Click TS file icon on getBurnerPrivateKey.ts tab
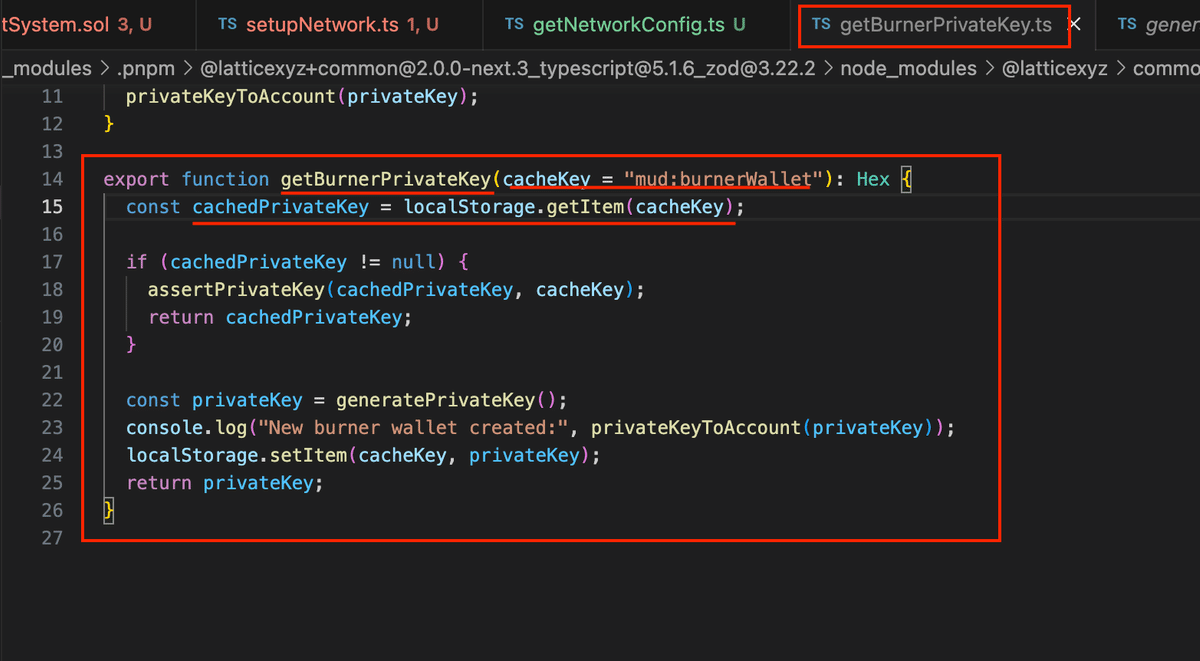Image resolution: width=1200 pixels, height=661 pixels. click(x=821, y=24)
